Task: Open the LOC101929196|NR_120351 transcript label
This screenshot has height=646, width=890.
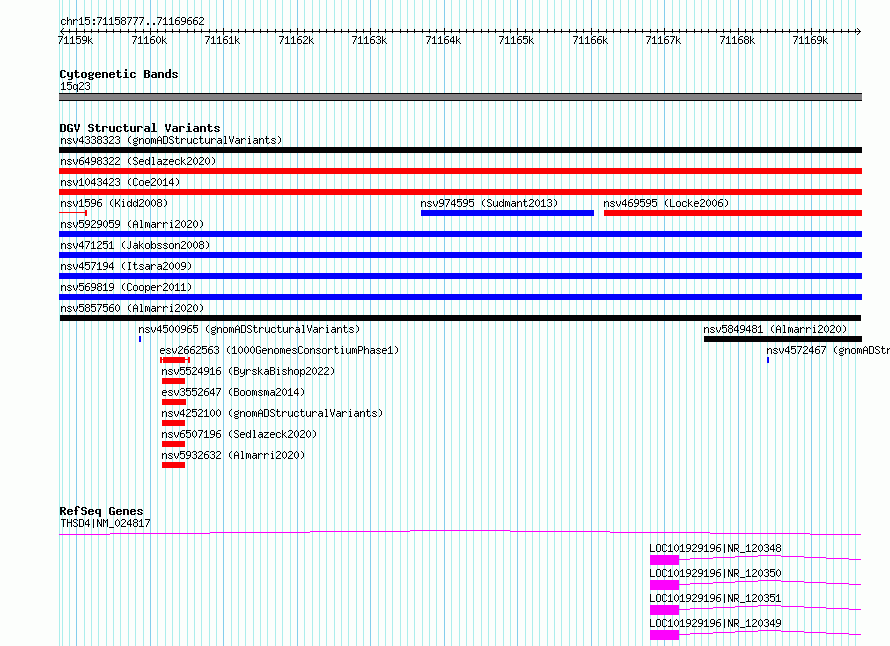Action: [x=715, y=598]
